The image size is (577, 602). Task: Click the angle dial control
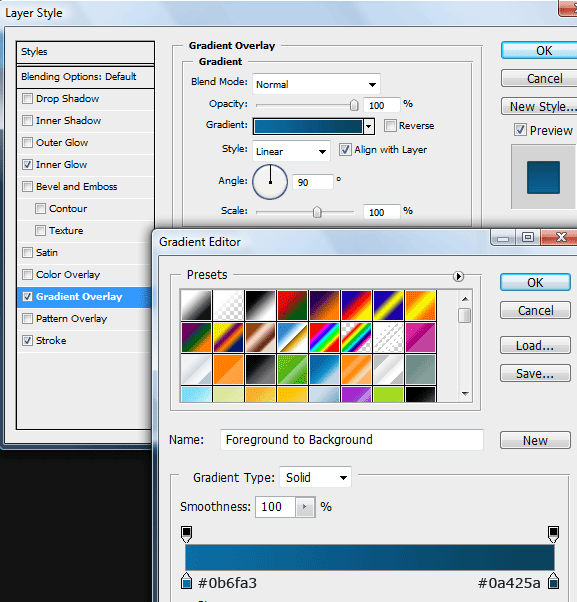pyautogui.click(x=270, y=182)
